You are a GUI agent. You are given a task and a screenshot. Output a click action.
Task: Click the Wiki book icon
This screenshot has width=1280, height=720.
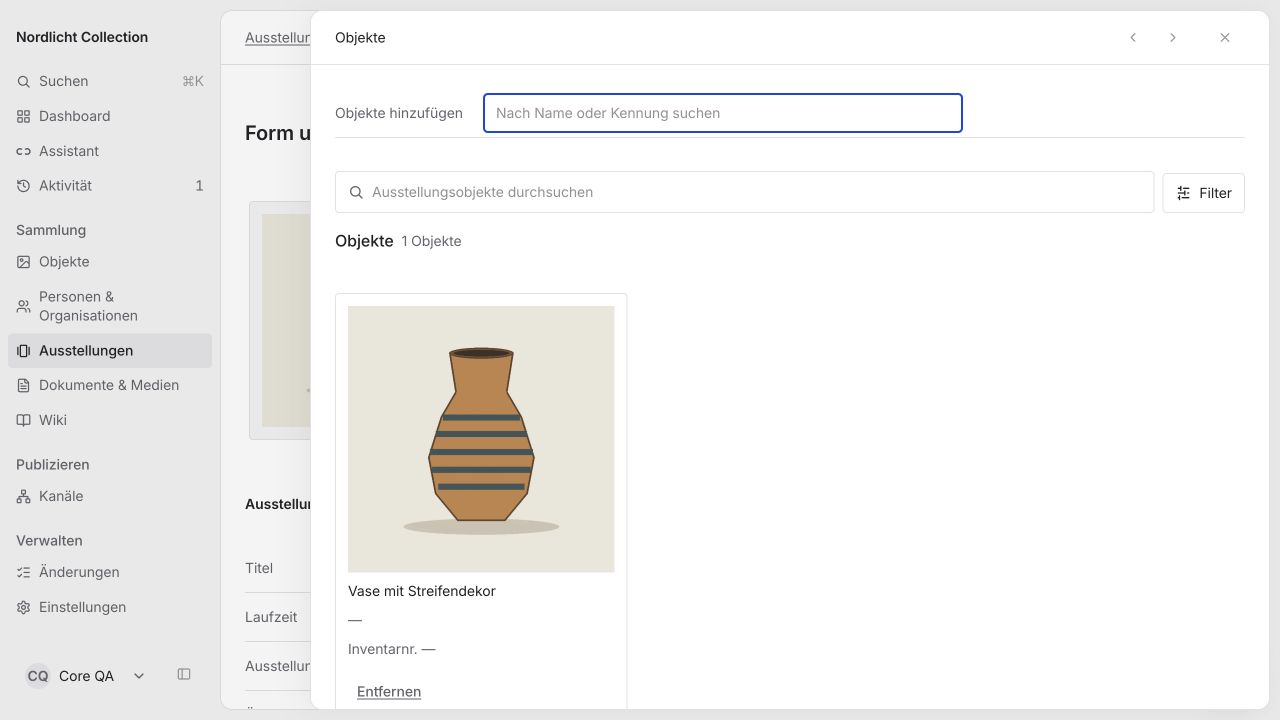click(x=24, y=420)
